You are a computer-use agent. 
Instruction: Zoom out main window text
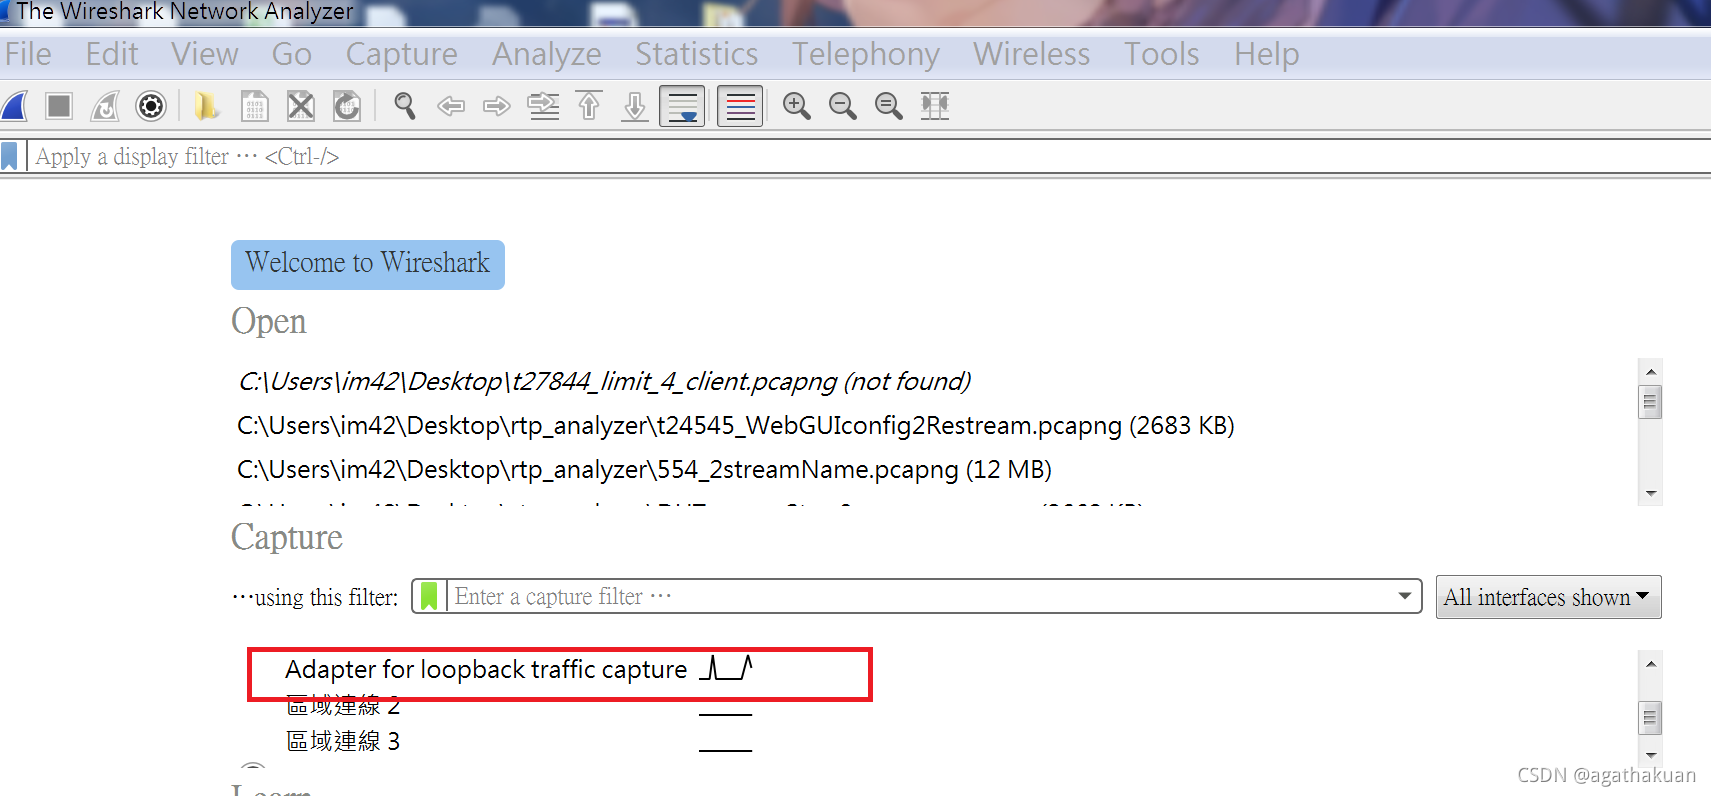click(x=843, y=105)
